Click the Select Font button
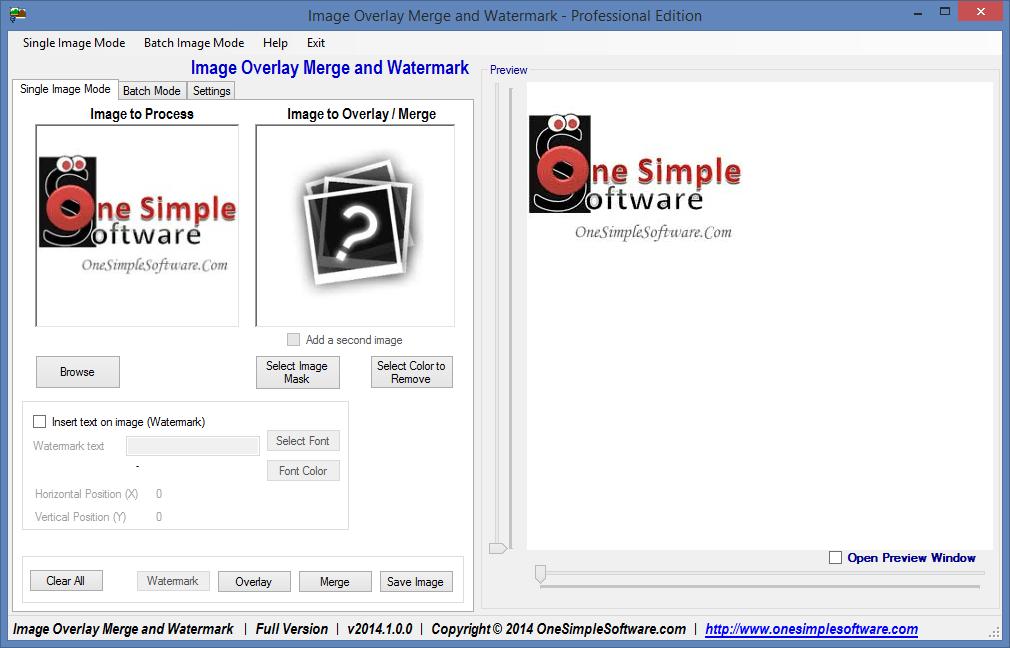The width and height of the screenshot is (1010, 648). coord(303,441)
